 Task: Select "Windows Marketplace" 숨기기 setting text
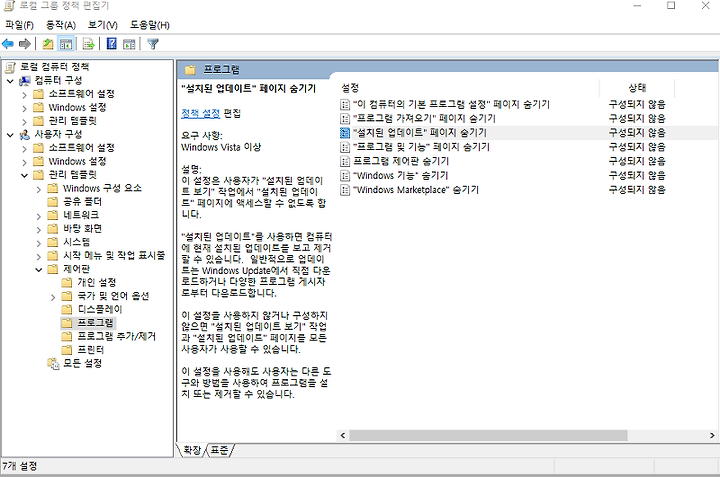click(x=416, y=190)
